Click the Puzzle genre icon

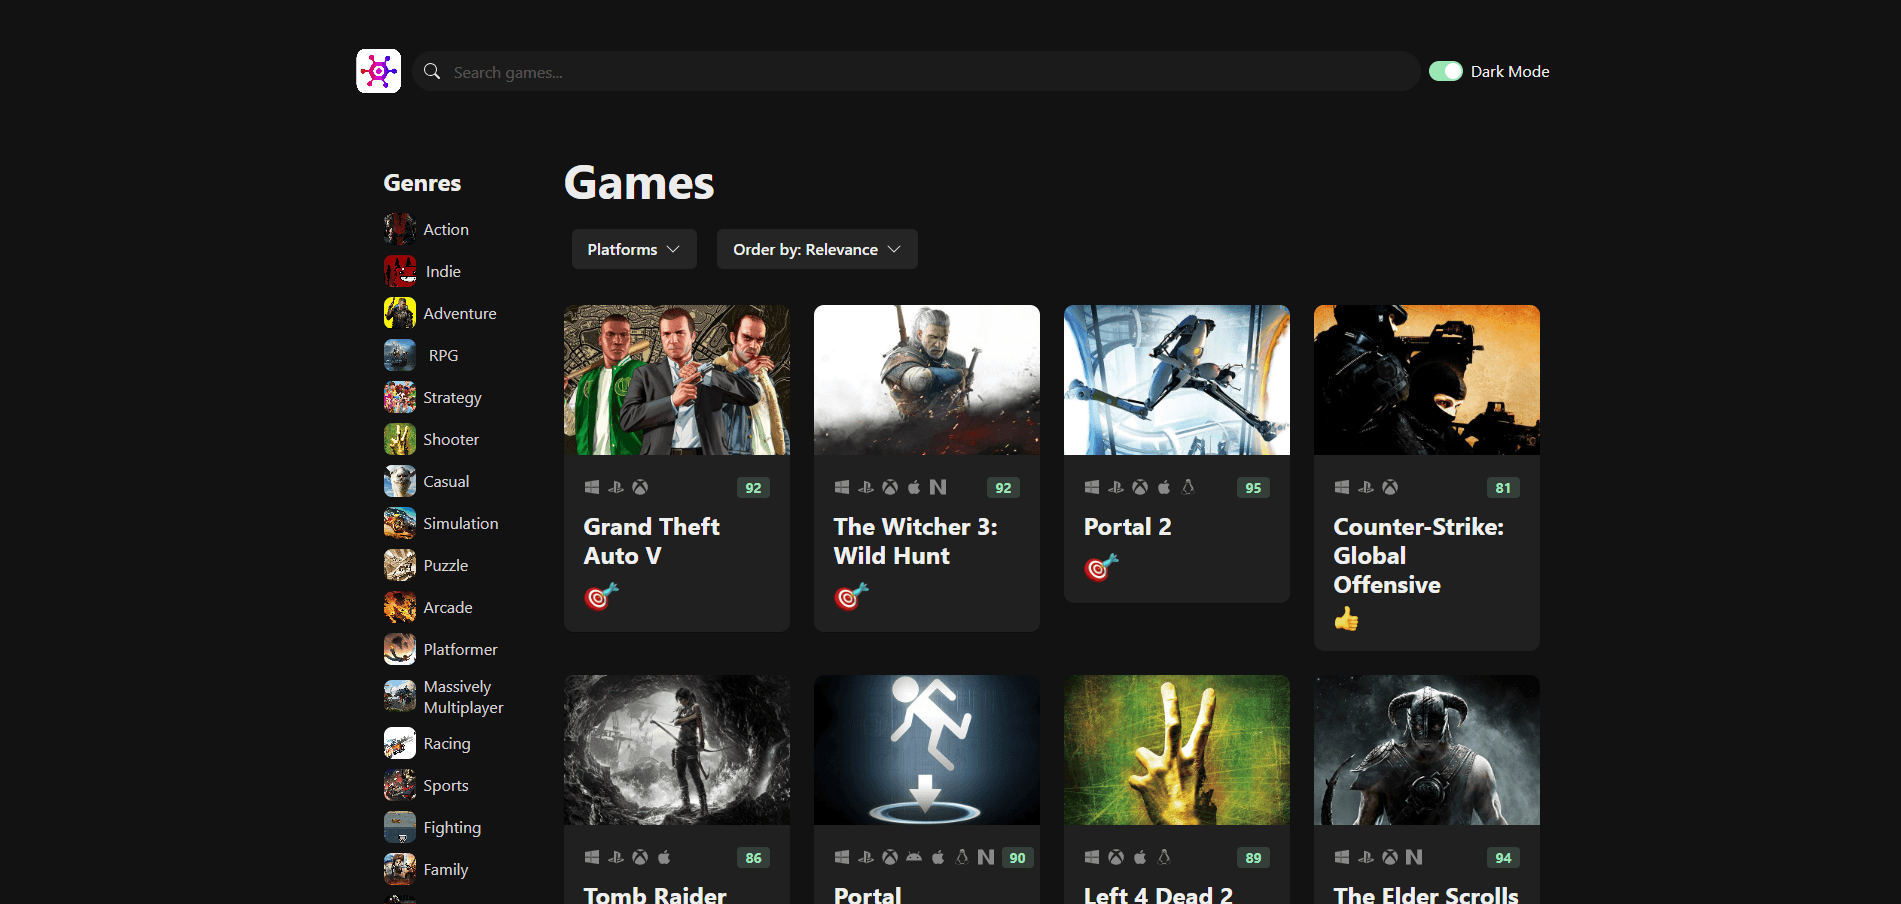click(400, 565)
